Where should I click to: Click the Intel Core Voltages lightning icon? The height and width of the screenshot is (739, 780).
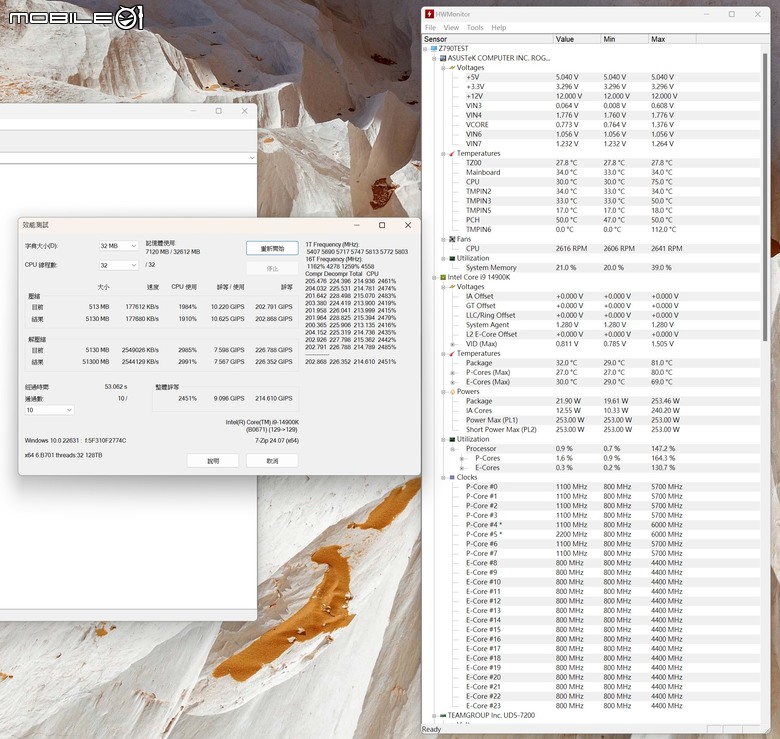[452, 286]
